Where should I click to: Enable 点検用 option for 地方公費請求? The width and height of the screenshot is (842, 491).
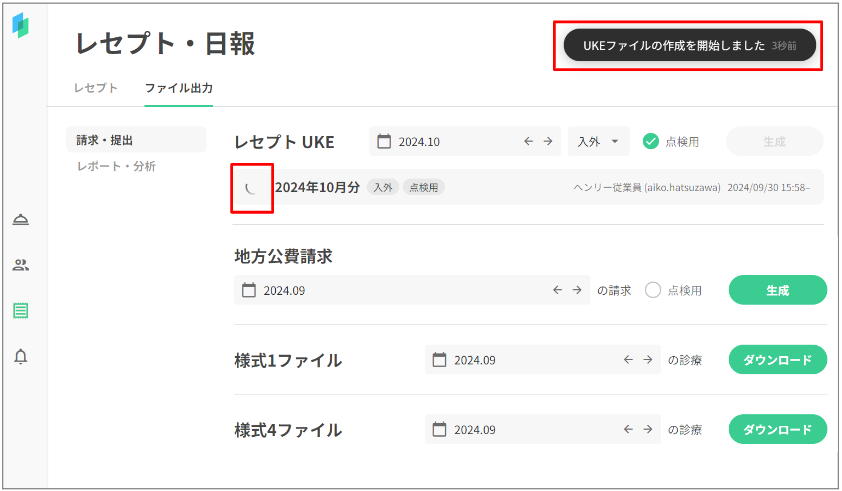pyautogui.click(x=654, y=291)
